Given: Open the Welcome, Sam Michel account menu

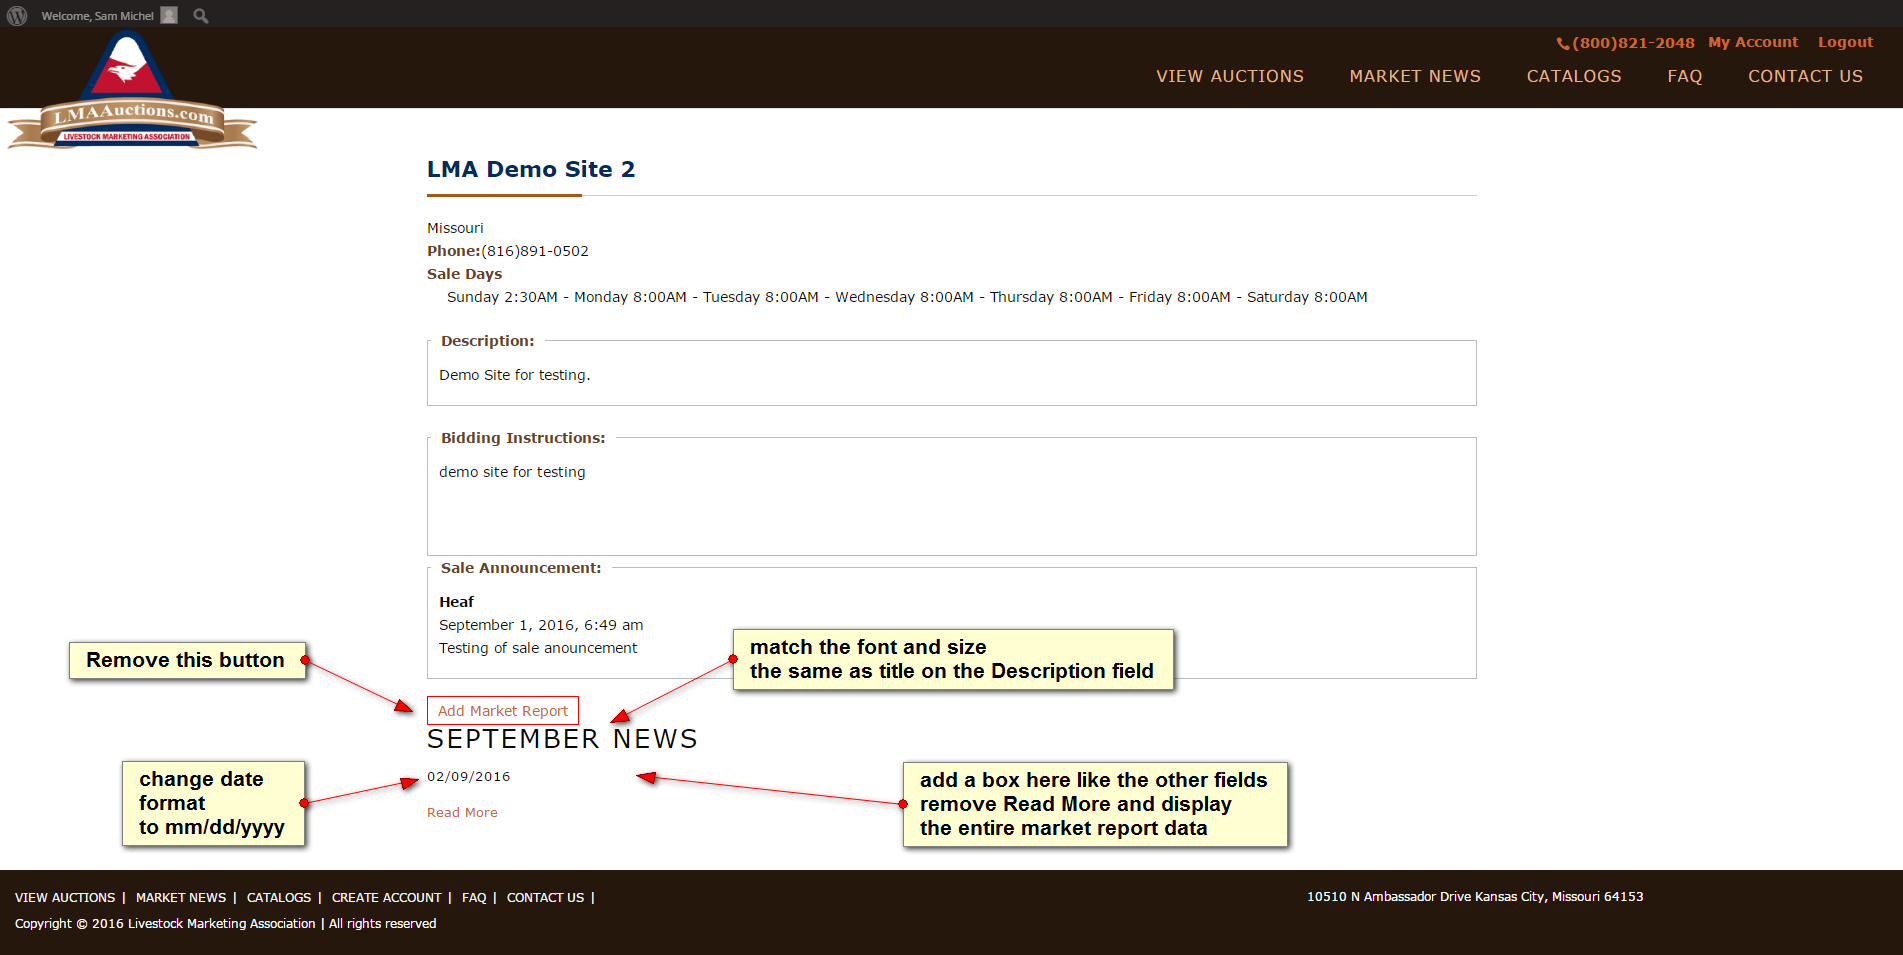Looking at the screenshot, I should [109, 16].
